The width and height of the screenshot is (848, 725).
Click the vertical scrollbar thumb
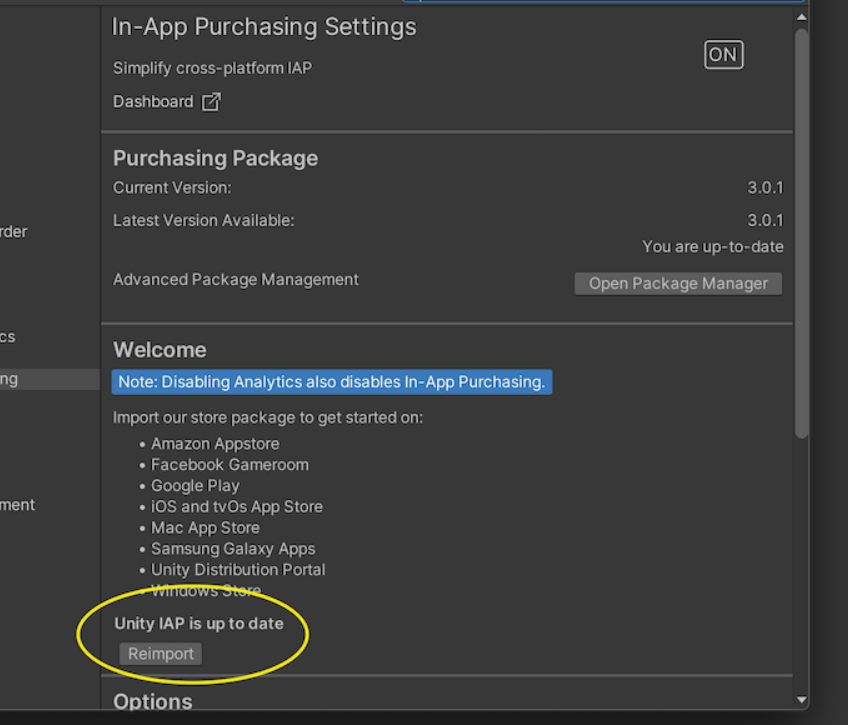tap(801, 234)
